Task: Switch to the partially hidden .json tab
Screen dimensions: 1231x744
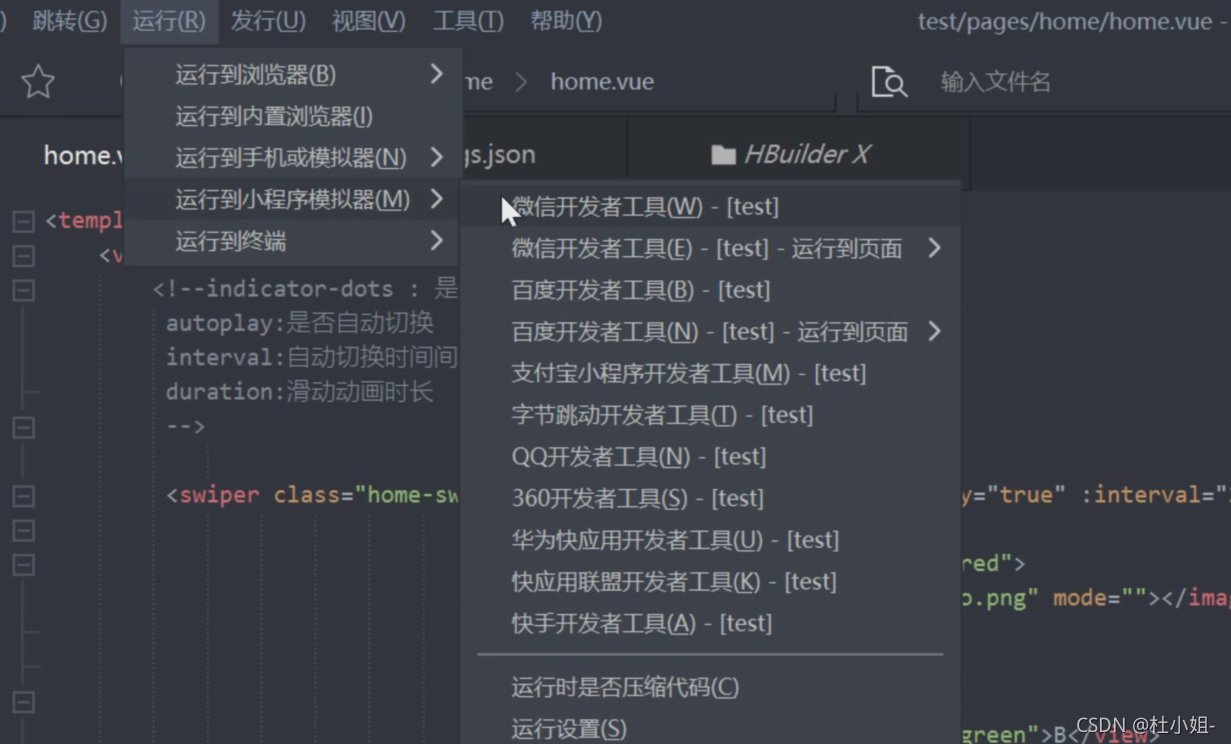Action: (498, 155)
